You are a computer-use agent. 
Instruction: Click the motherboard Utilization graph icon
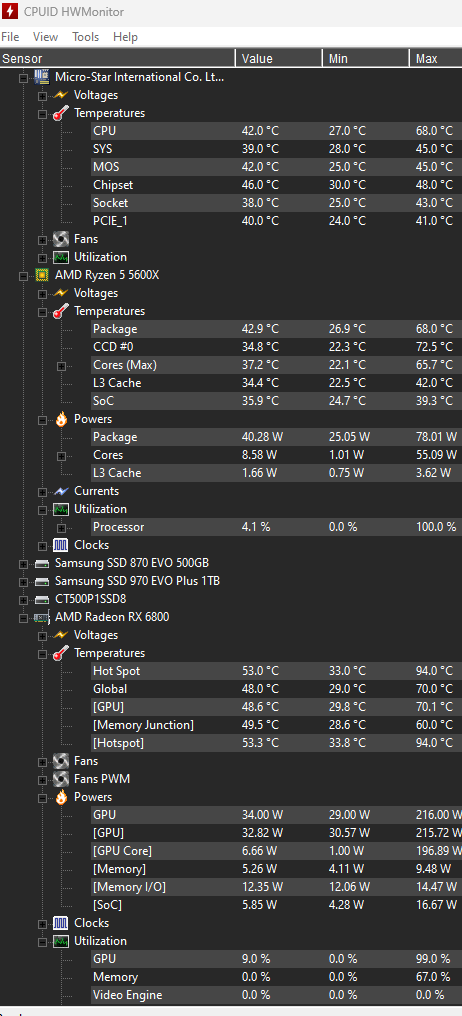tap(61, 257)
